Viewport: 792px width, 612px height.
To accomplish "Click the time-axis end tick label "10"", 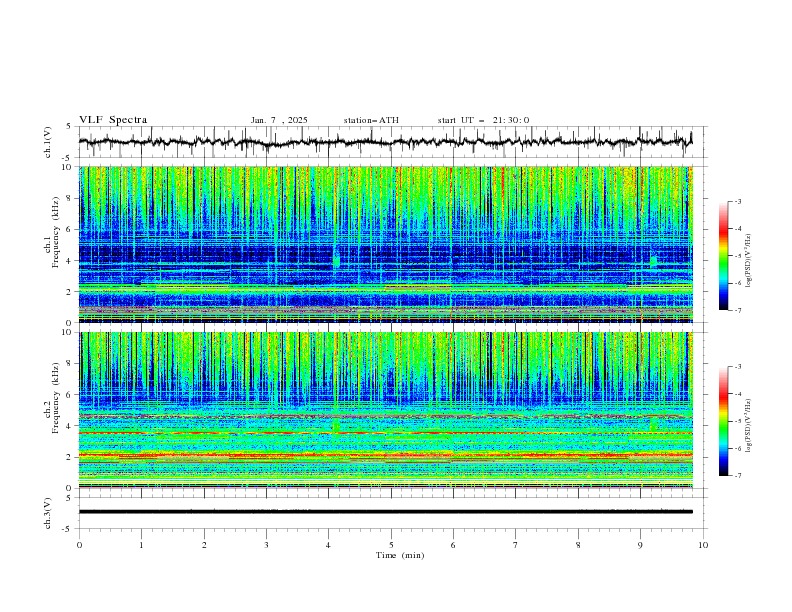I will click(703, 545).
